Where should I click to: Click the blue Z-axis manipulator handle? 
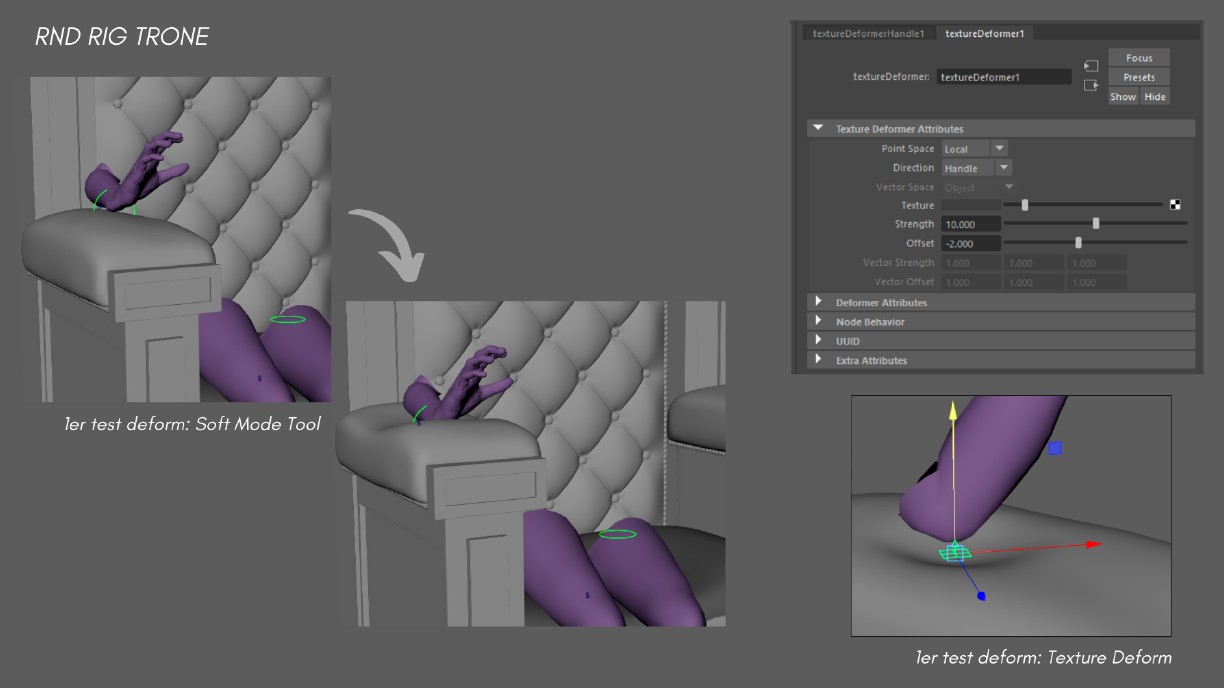(981, 596)
